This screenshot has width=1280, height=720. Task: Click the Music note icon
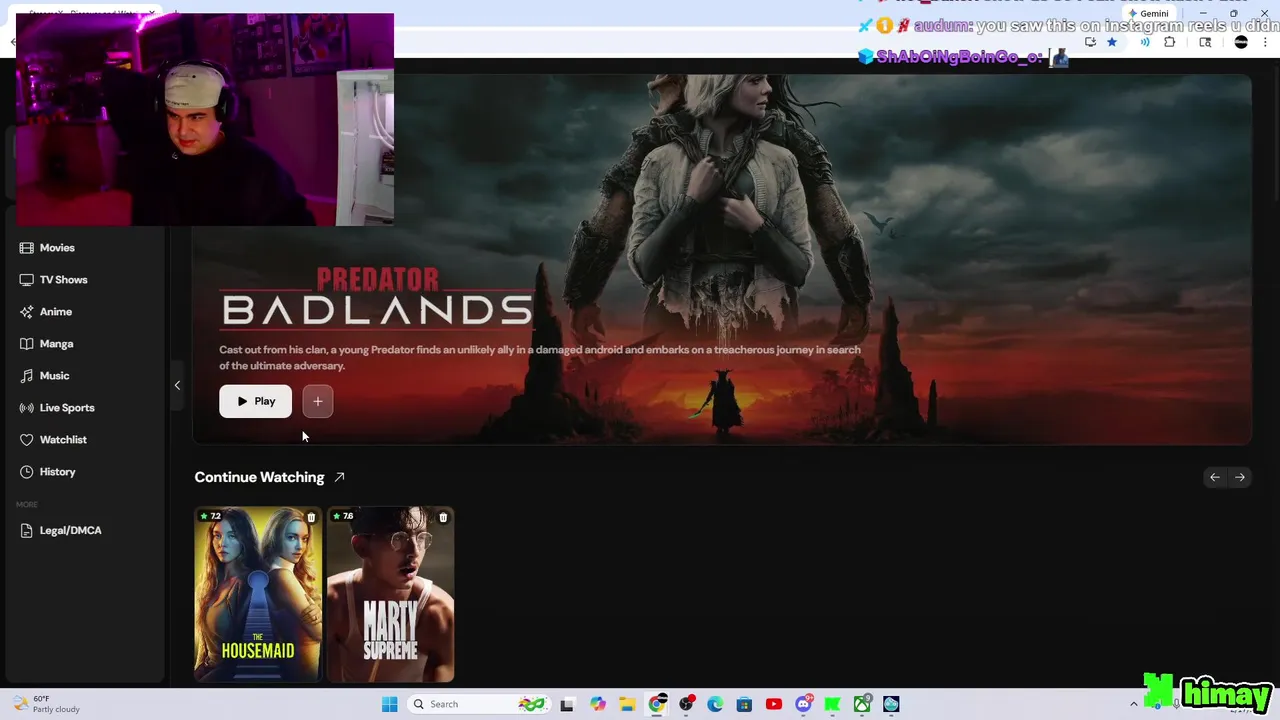coord(27,376)
